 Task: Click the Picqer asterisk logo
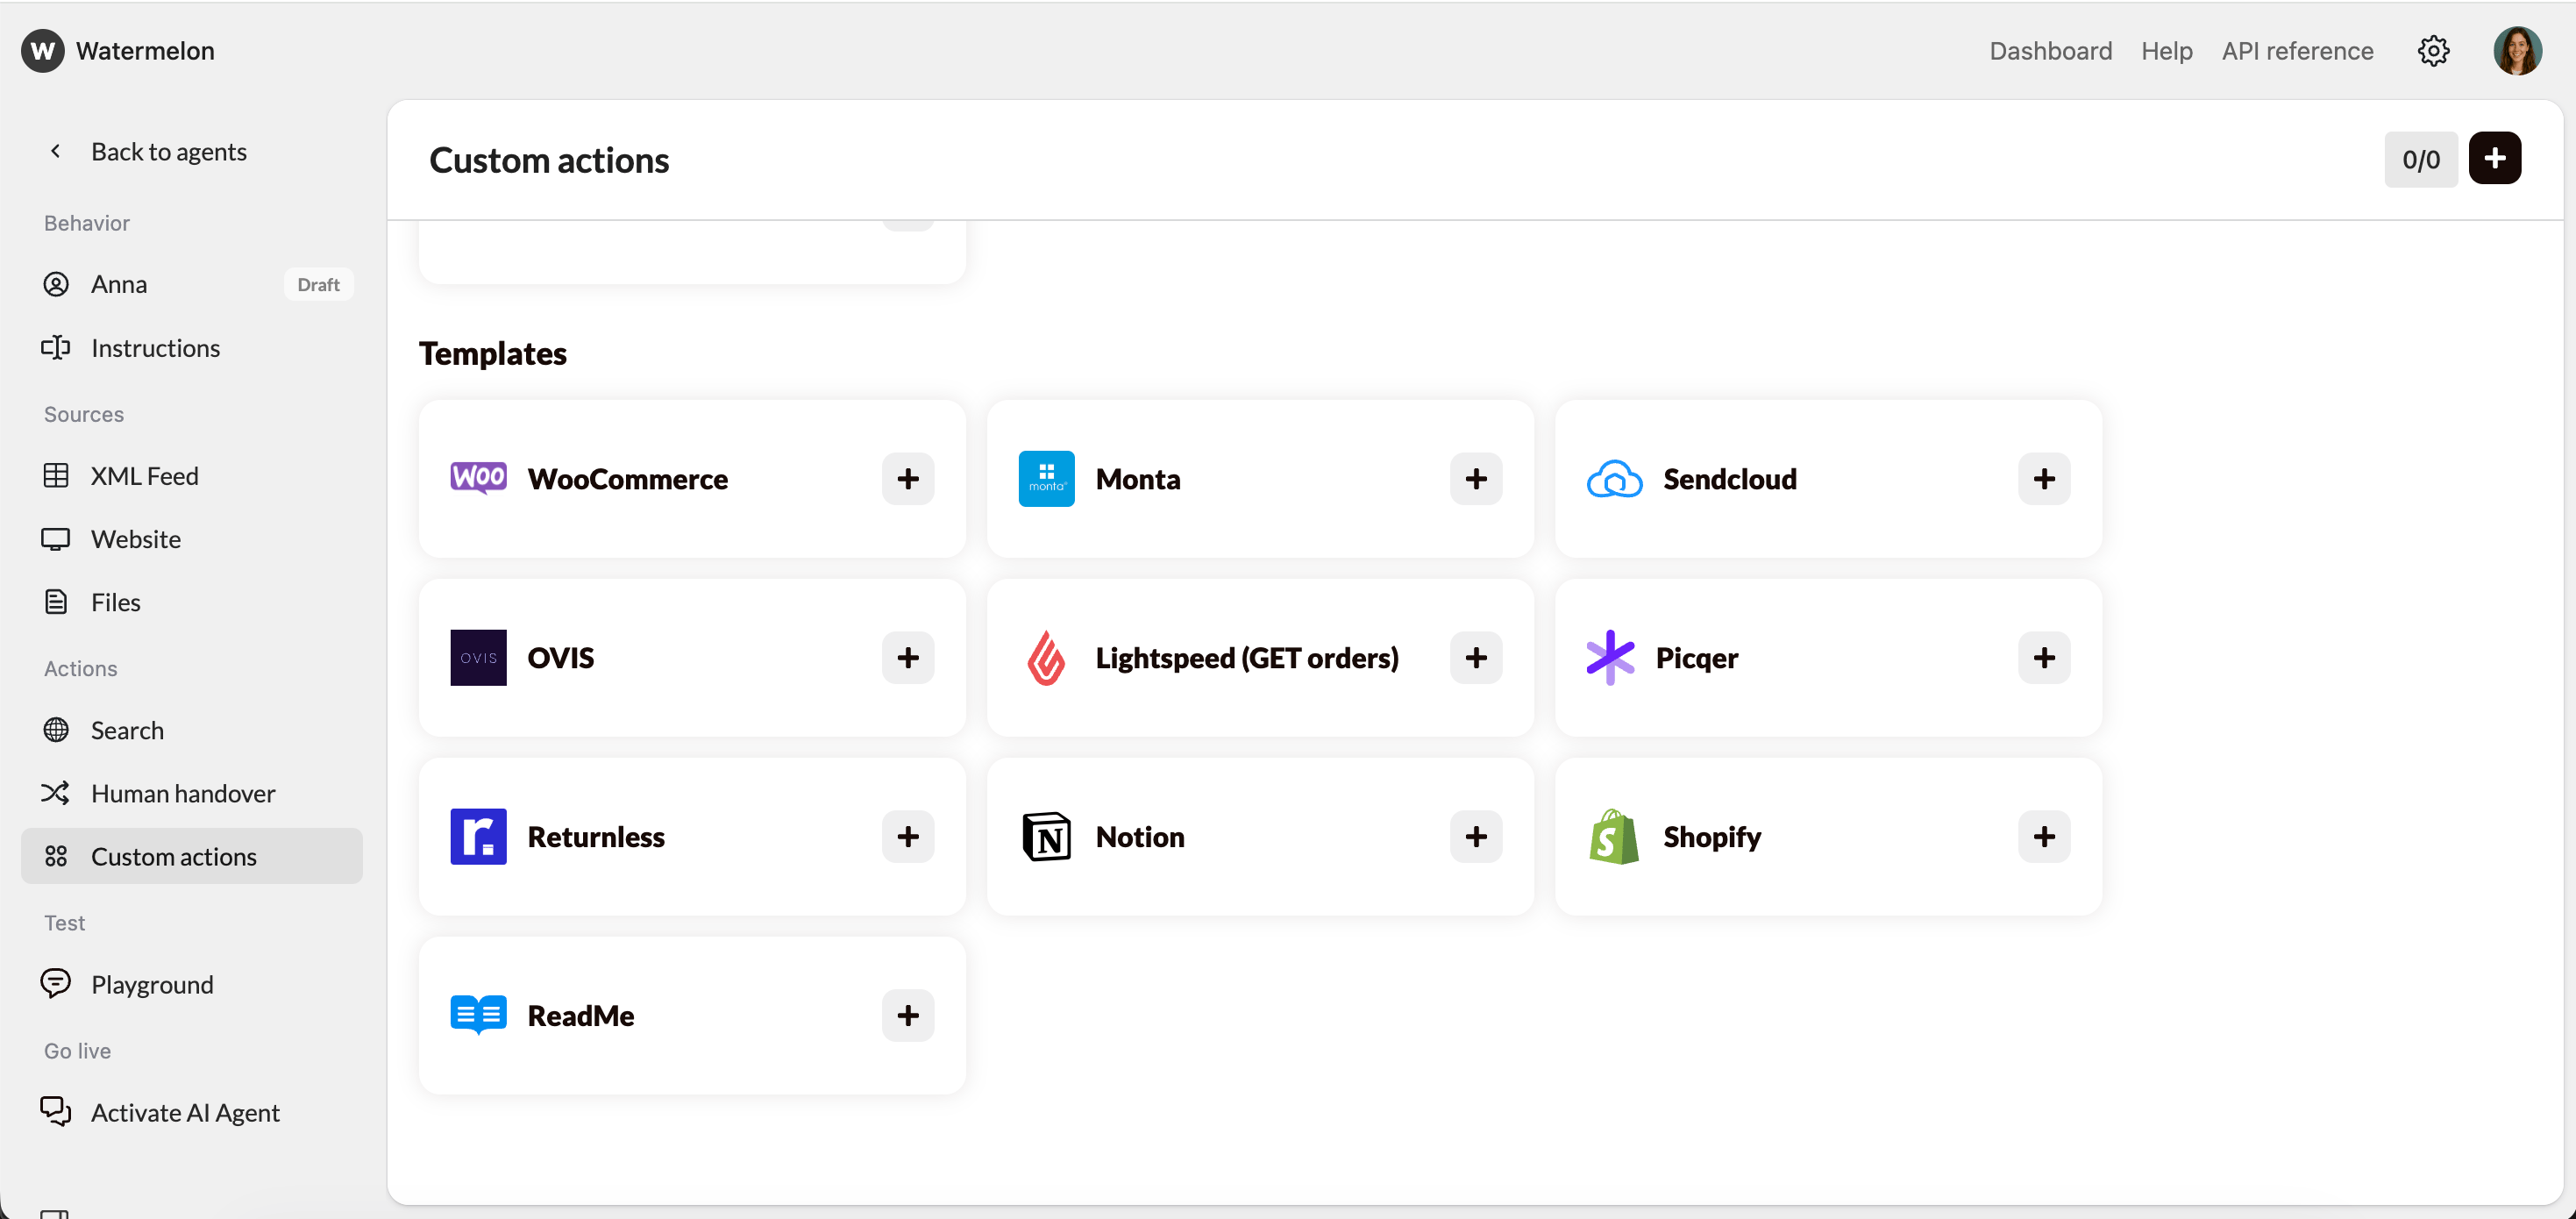(1610, 658)
